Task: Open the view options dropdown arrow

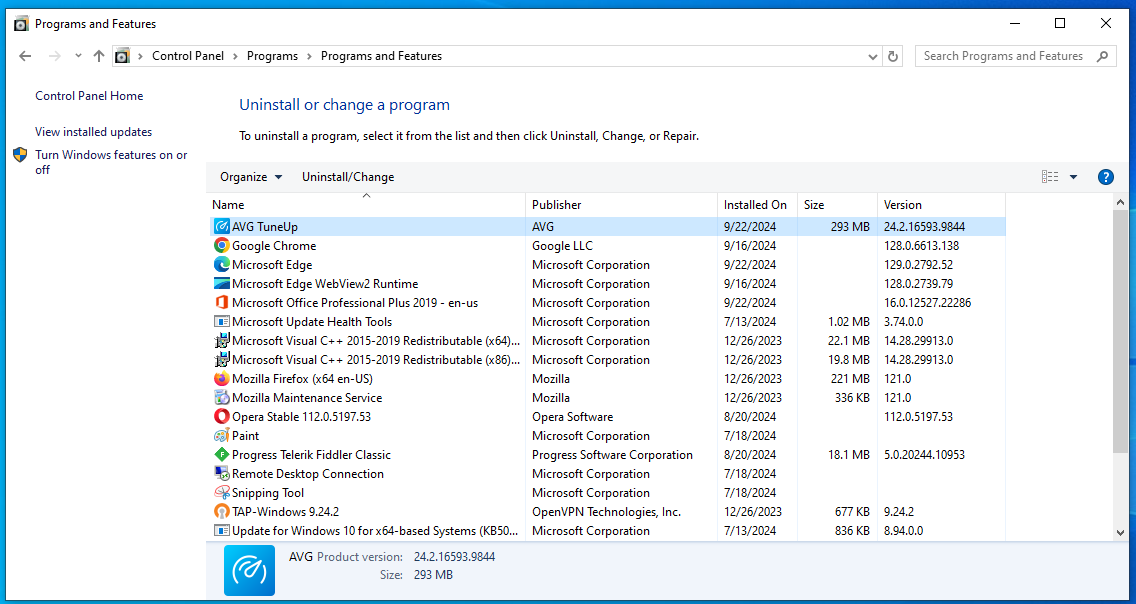Action: (1074, 177)
